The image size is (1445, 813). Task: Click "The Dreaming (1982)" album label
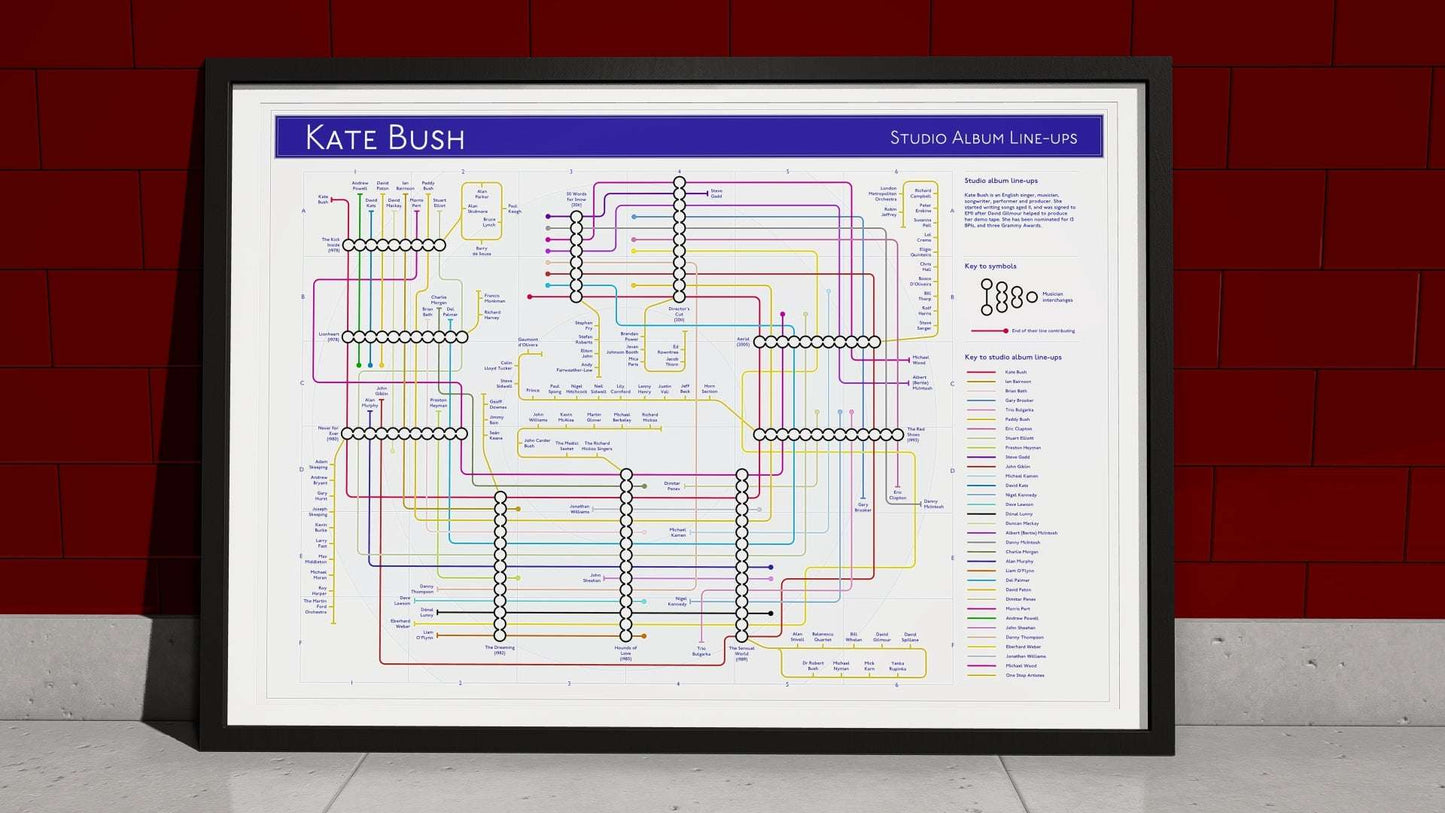[x=499, y=650]
